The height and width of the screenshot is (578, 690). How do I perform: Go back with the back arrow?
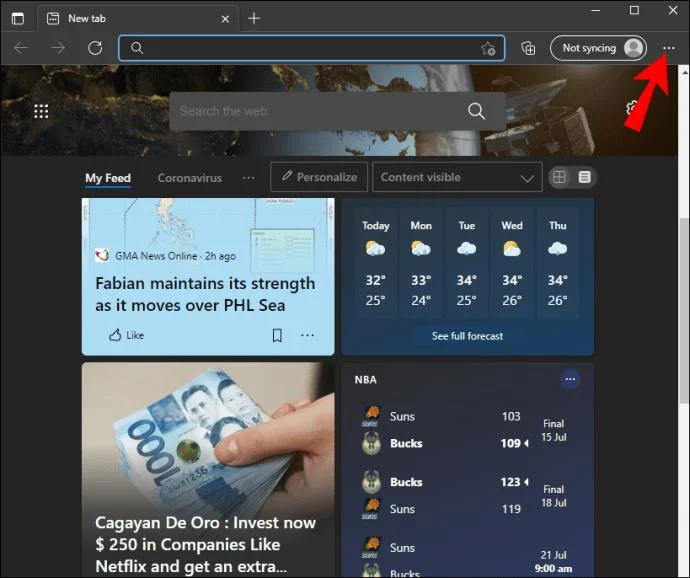coord(21,48)
